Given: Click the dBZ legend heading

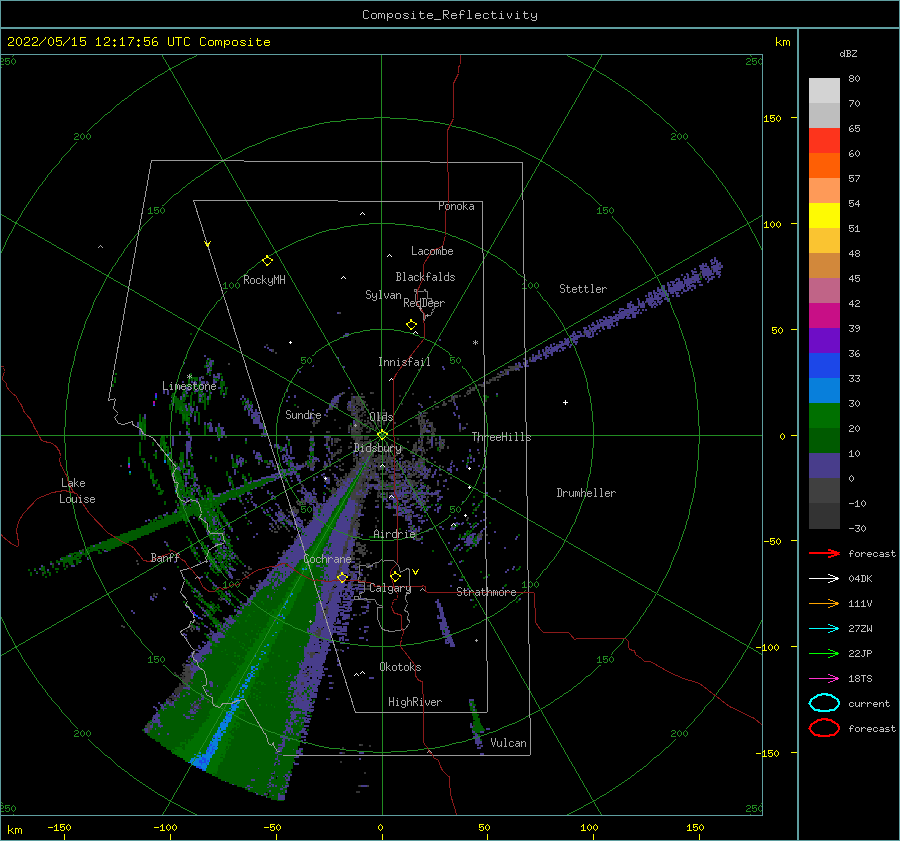Looking at the screenshot, I should pos(848,53).
